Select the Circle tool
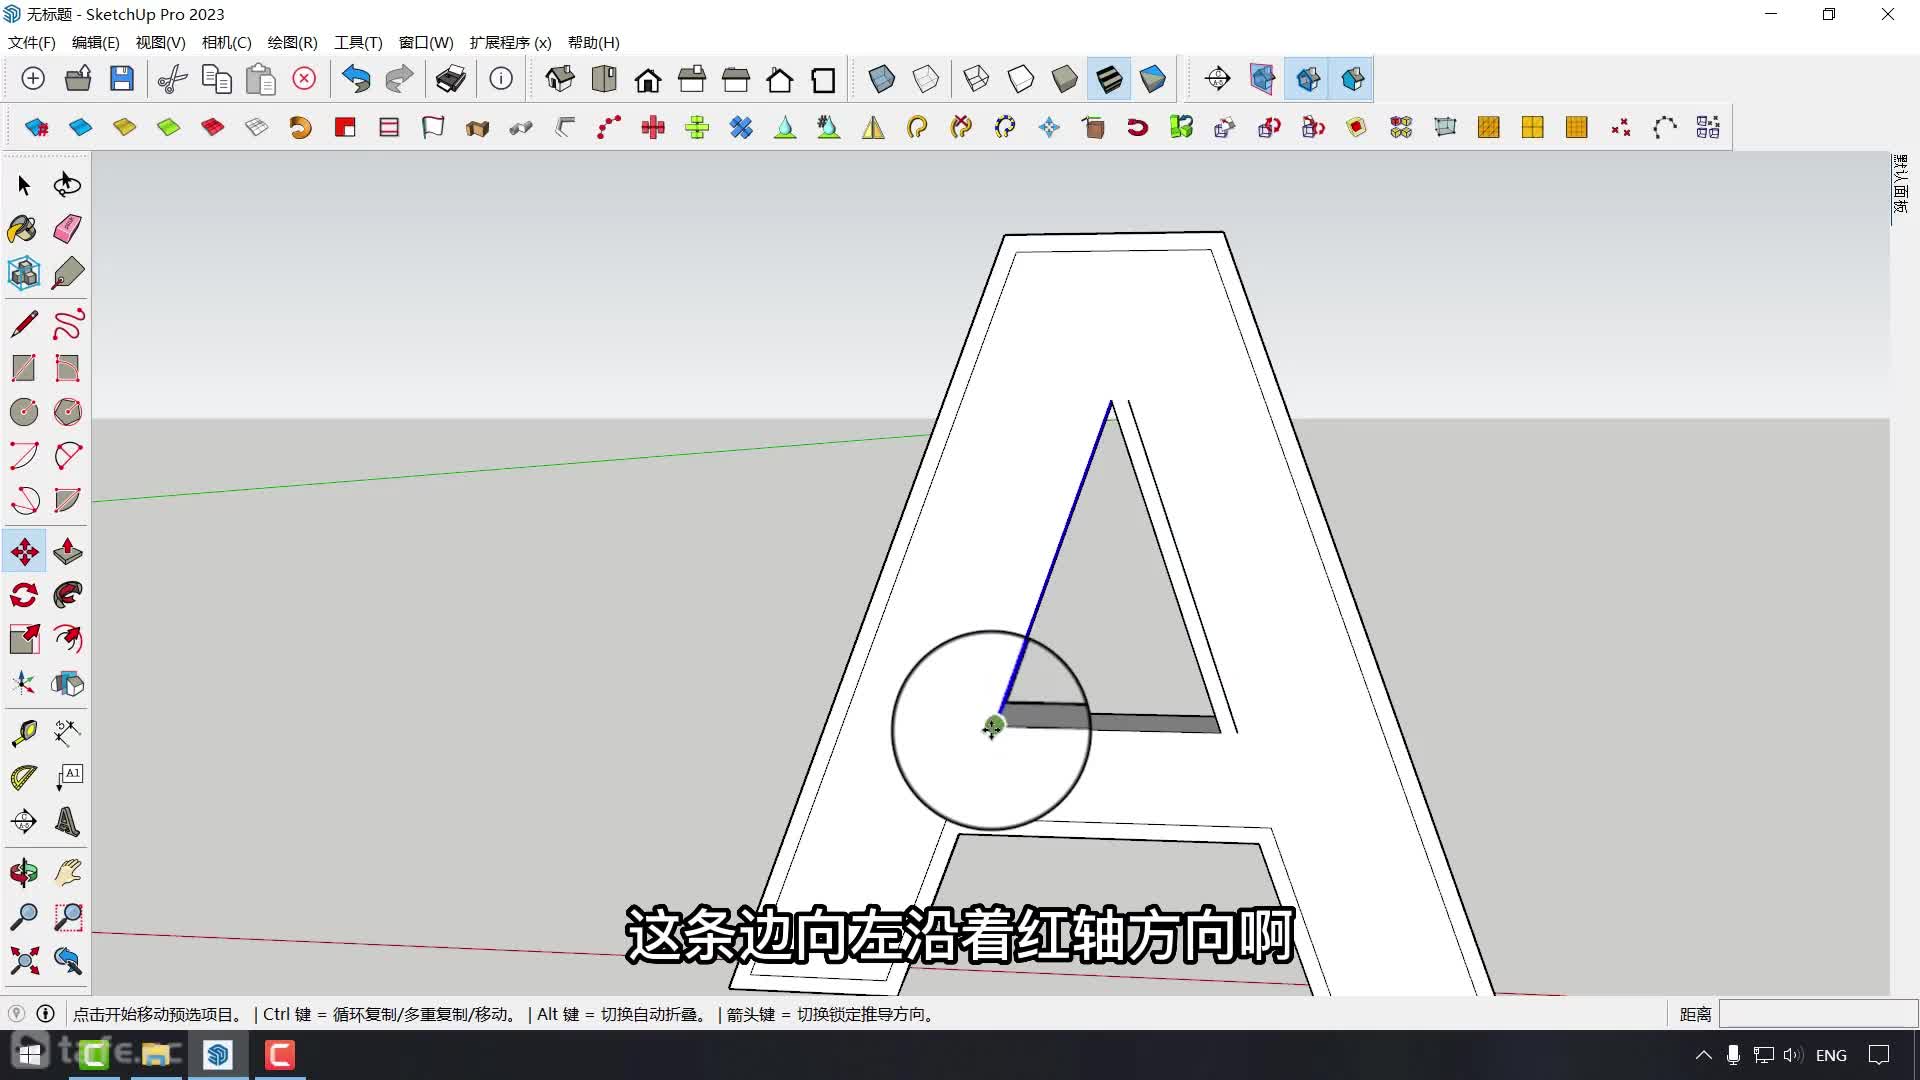Viewport: 1920px width, 1080px height. pyautogui.click(x=24, y=412)
